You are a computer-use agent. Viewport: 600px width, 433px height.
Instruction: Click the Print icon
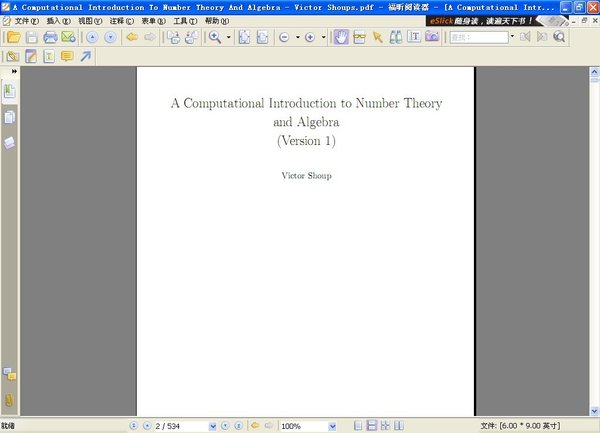[50, 37]
